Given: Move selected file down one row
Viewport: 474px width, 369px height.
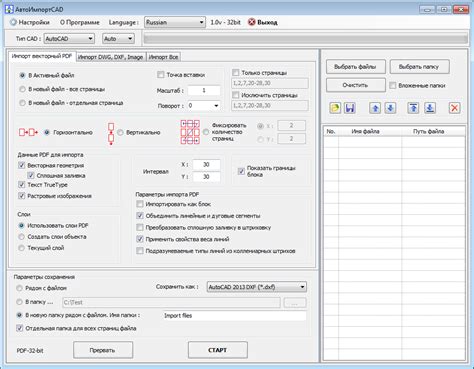Looking at the screenshot, I should 390,108.
